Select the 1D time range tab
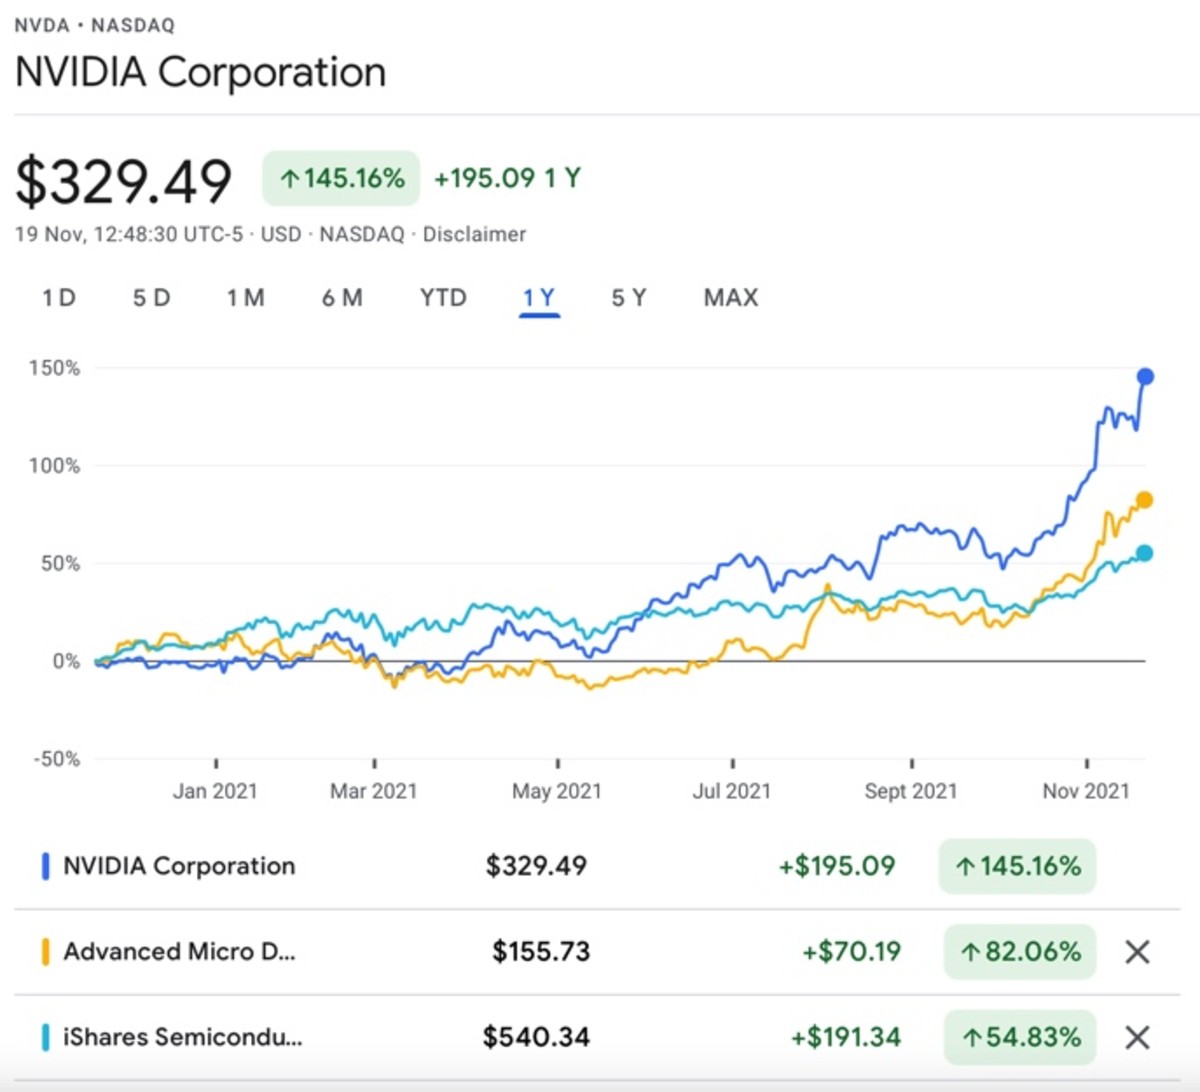 coord(59,298)
